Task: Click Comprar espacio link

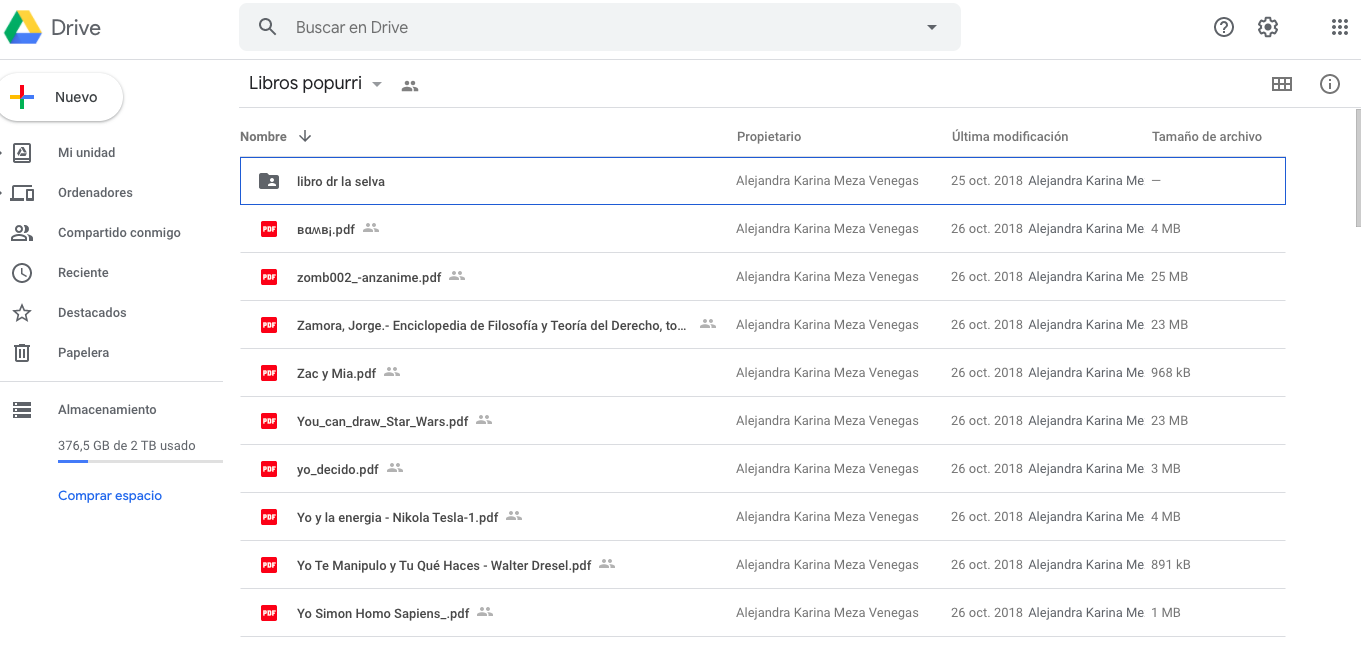Action: pyautogui.click(x=110, y=496)
